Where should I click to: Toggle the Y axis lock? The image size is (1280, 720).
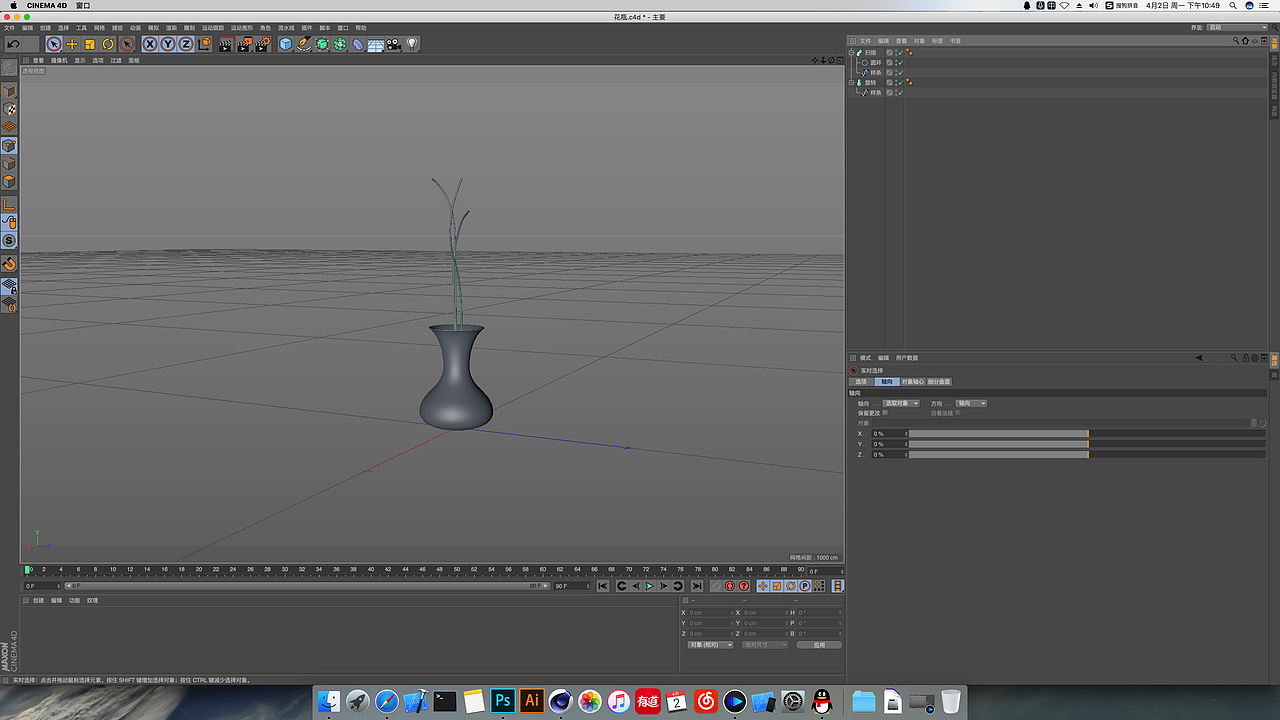coord(168,44)
